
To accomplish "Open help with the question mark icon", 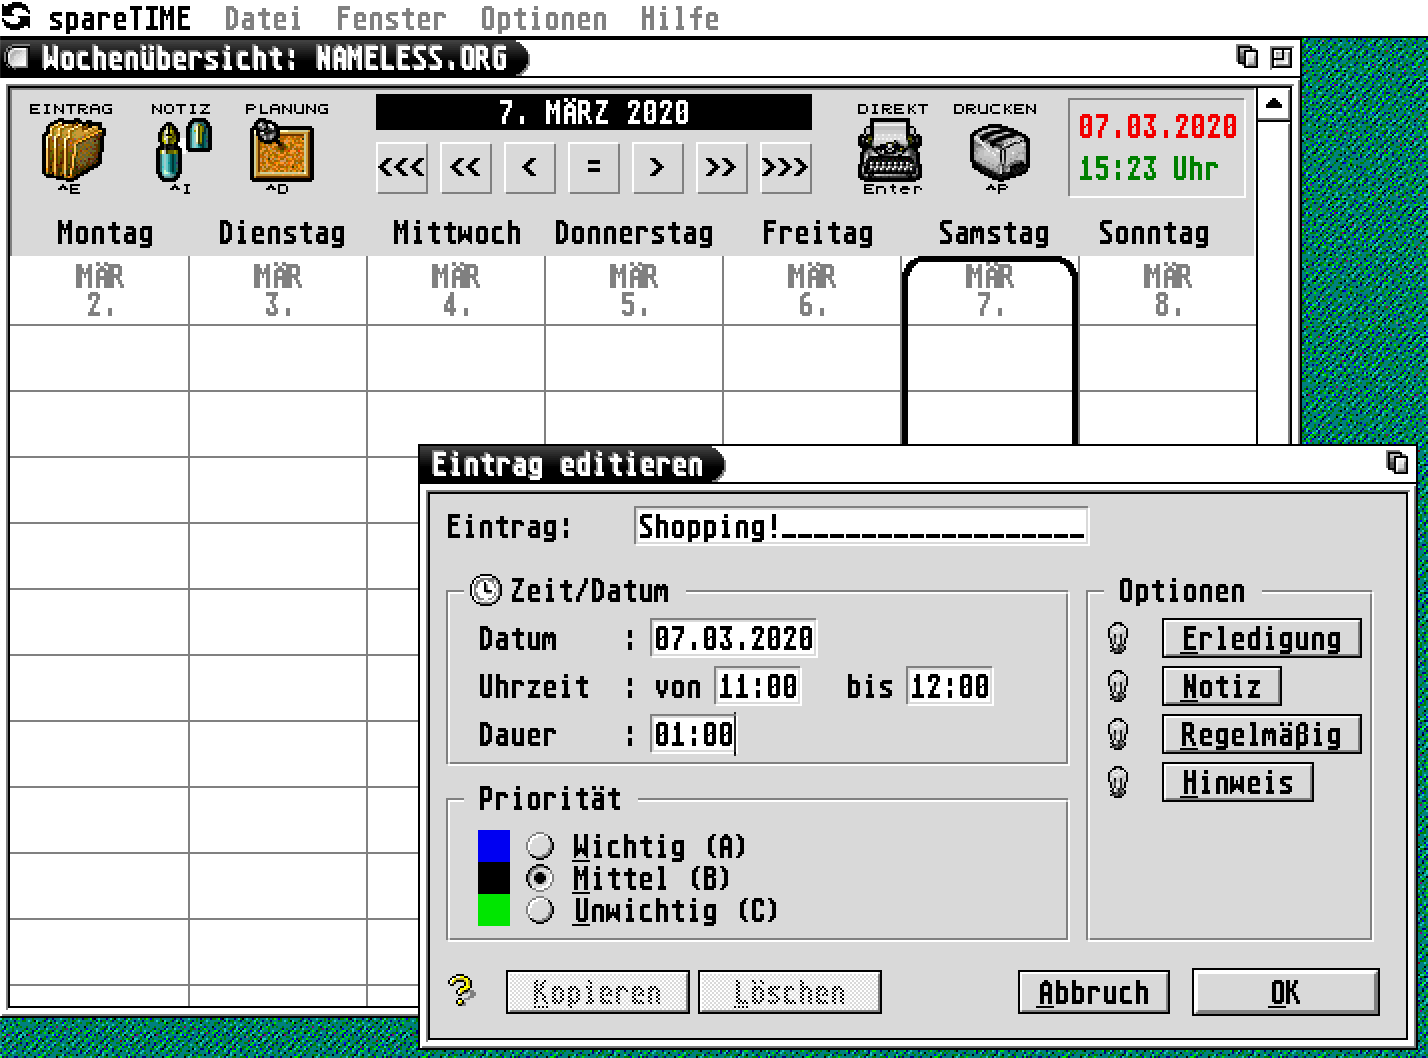I will (459, 991).
